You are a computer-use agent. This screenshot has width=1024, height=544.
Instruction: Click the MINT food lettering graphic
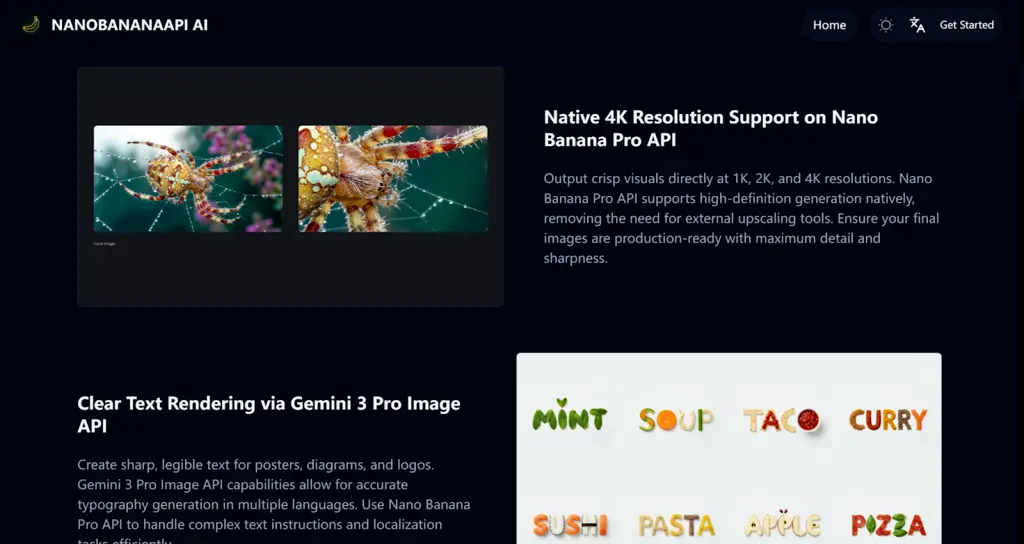(569, 415)
